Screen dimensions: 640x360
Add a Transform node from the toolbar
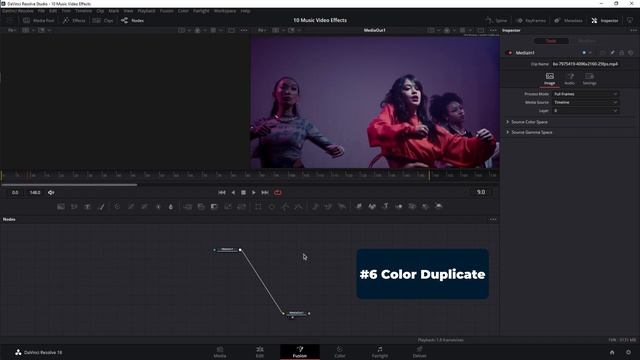[241, 207]
